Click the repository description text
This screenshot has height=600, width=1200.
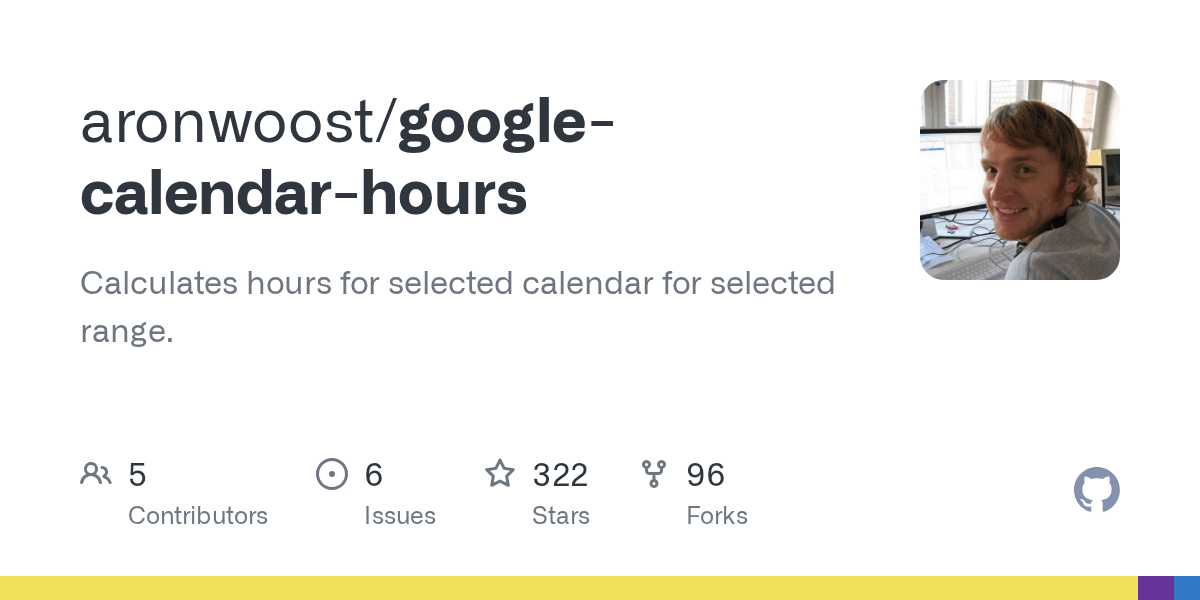458,307
